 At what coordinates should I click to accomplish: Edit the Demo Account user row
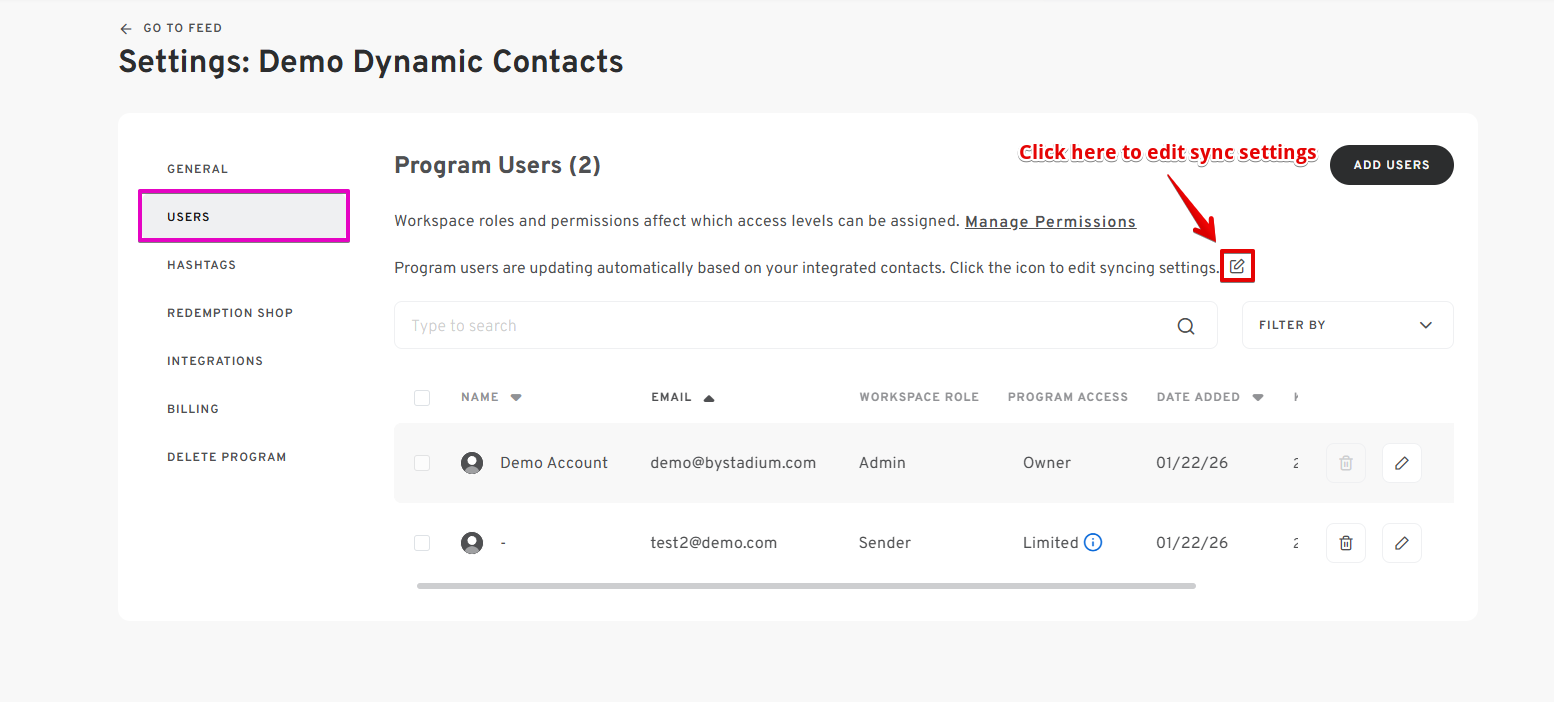click(1402, 463)
